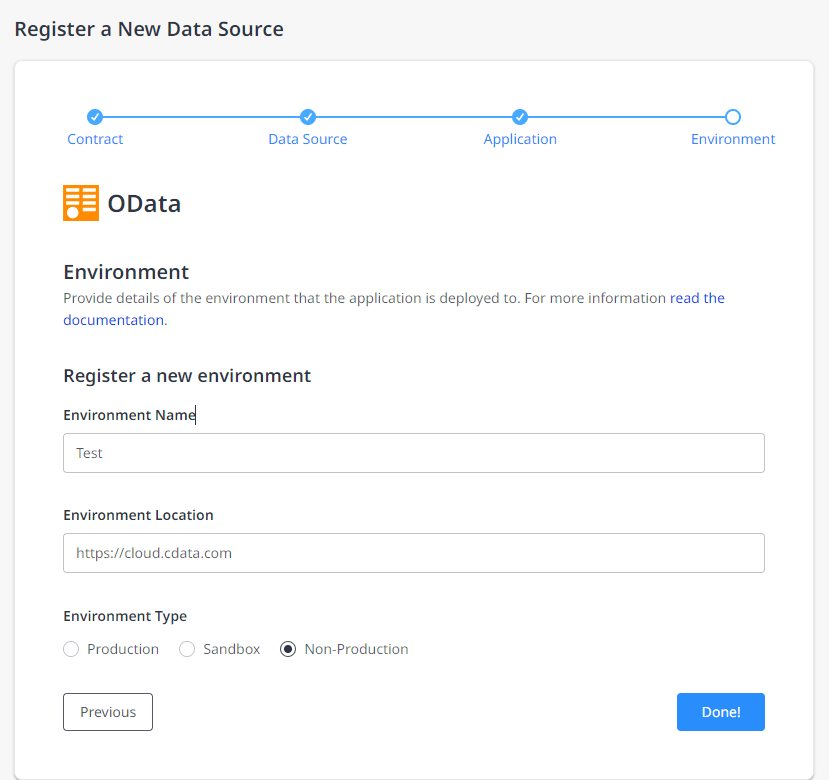Image resolution: width=829 pixels, height=780 pixels.
Task: Click the Data Source step checkmark circle
Action: (x=308, y=117)
